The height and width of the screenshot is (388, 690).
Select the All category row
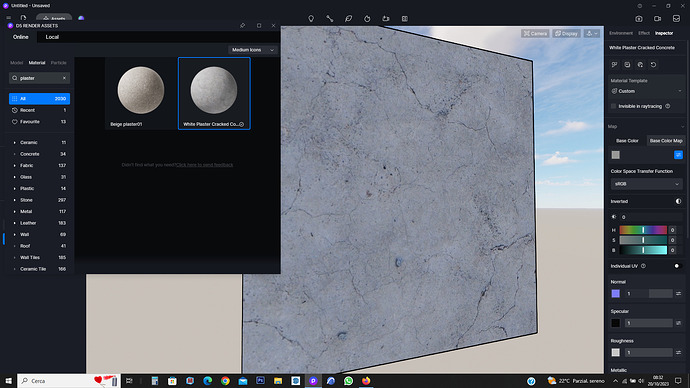[x=39, y=99]
